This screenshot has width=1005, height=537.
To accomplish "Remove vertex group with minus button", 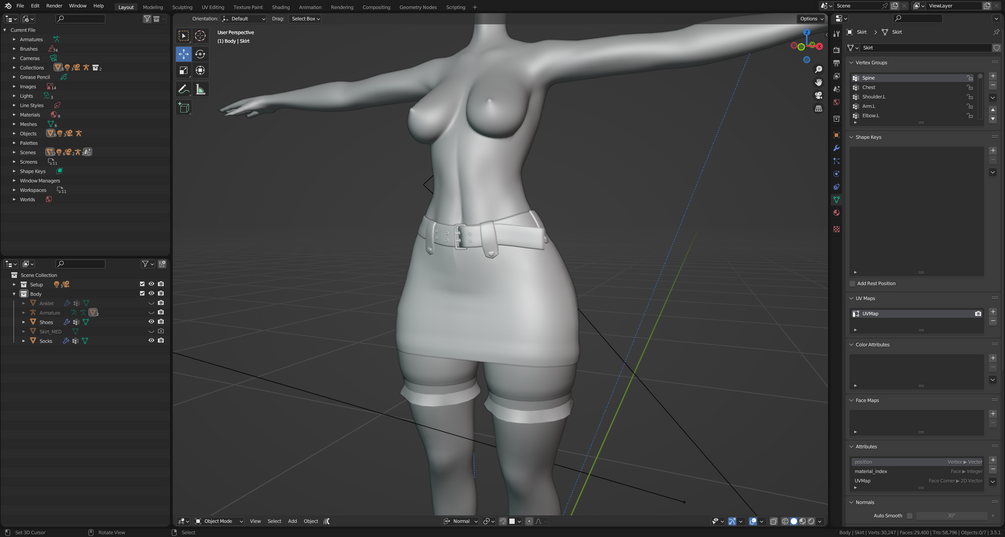I will [x=993, y=85].
